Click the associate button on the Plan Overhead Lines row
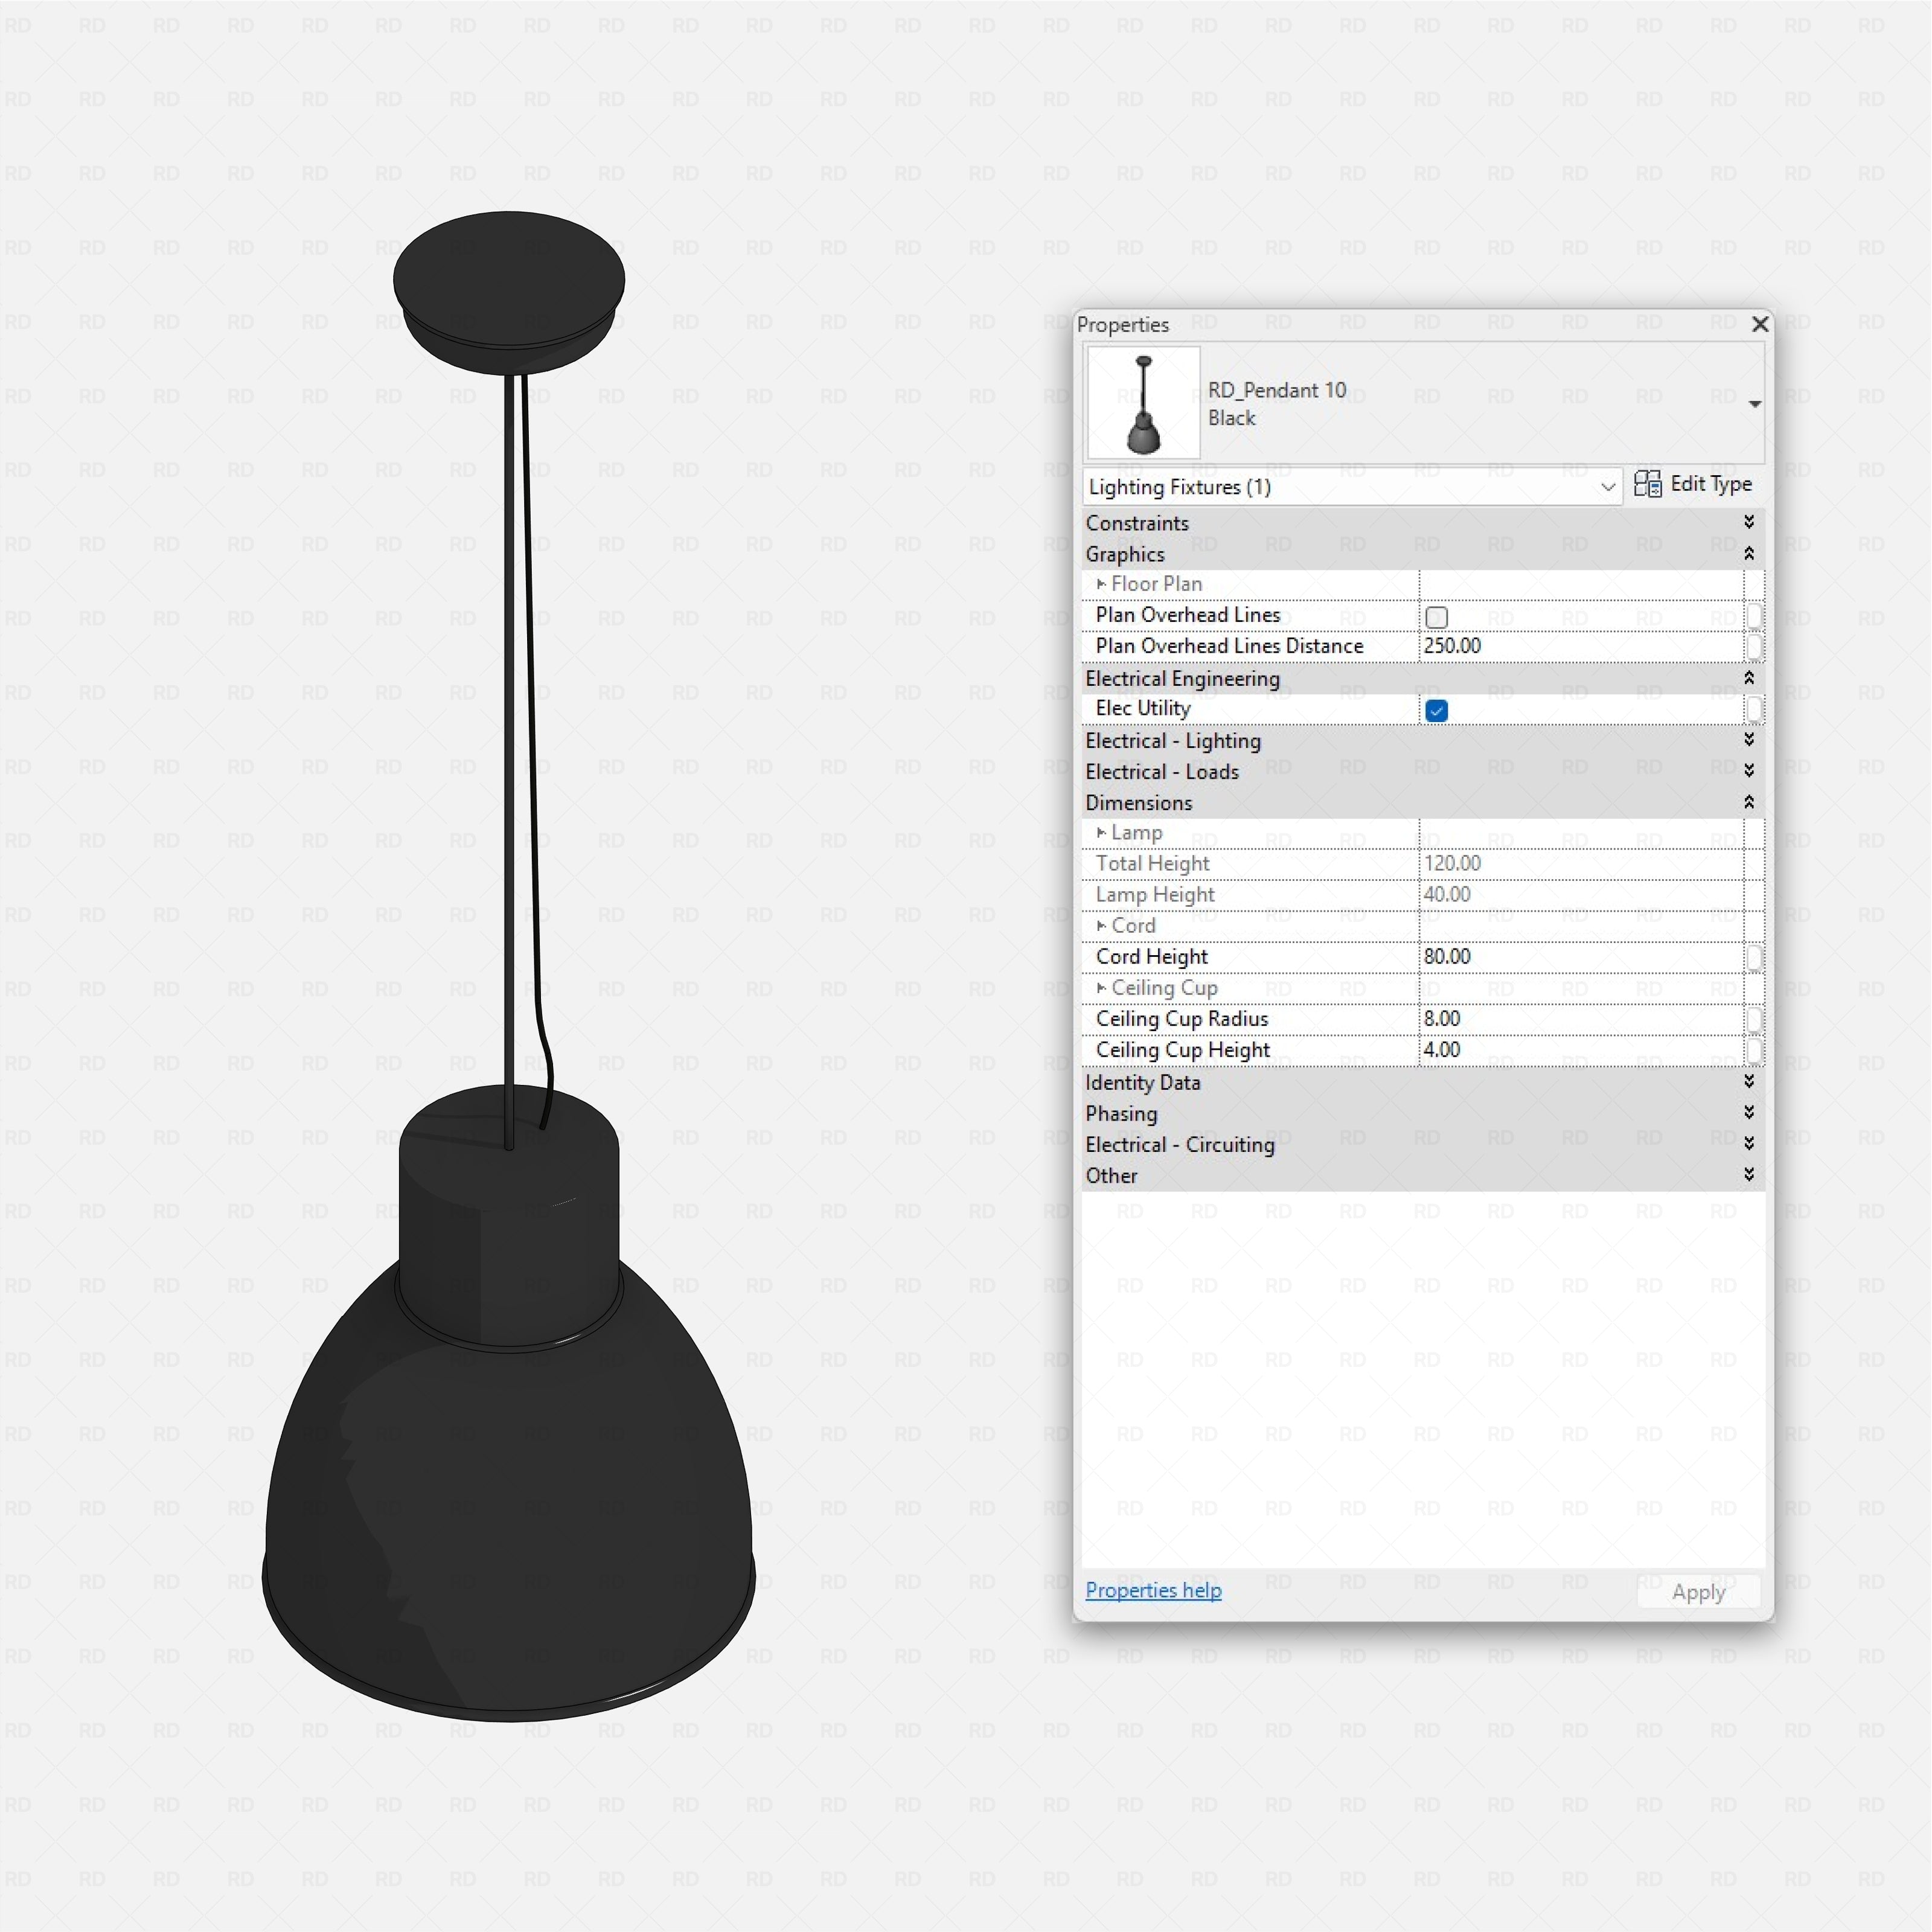 tap(1754, 616)
